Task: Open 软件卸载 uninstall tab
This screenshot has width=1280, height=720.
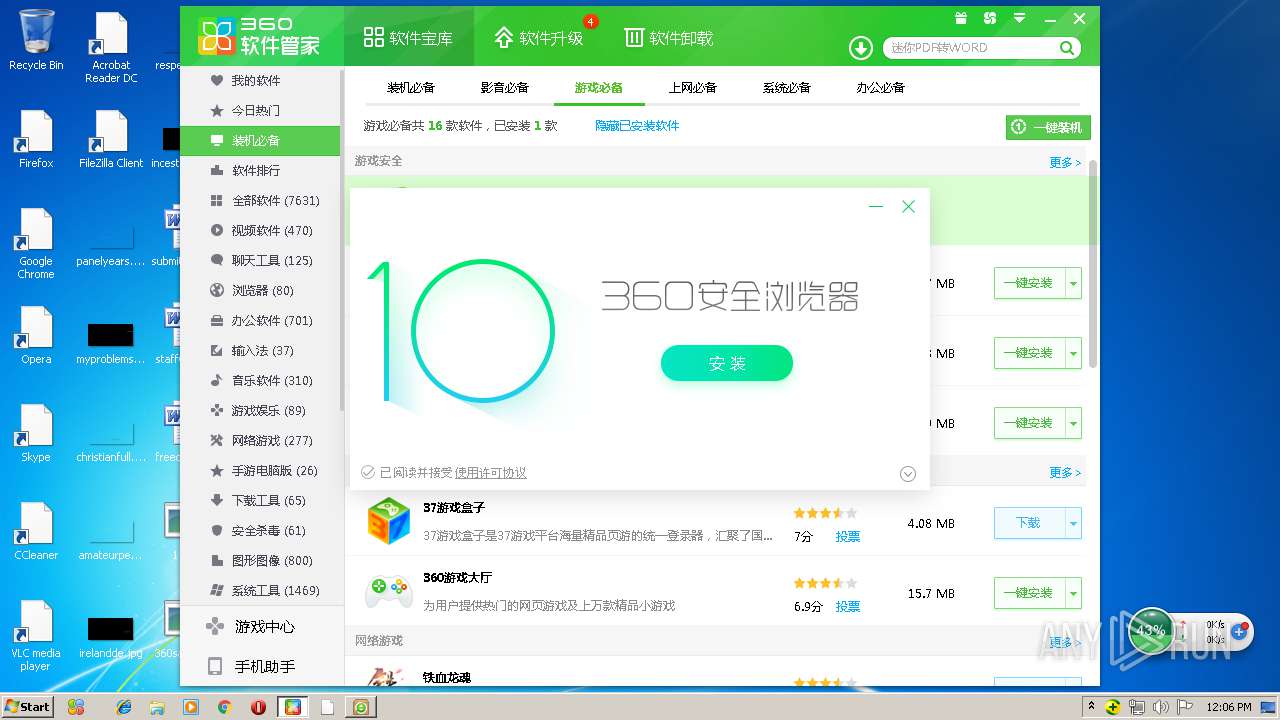Action: pos(669,37)
